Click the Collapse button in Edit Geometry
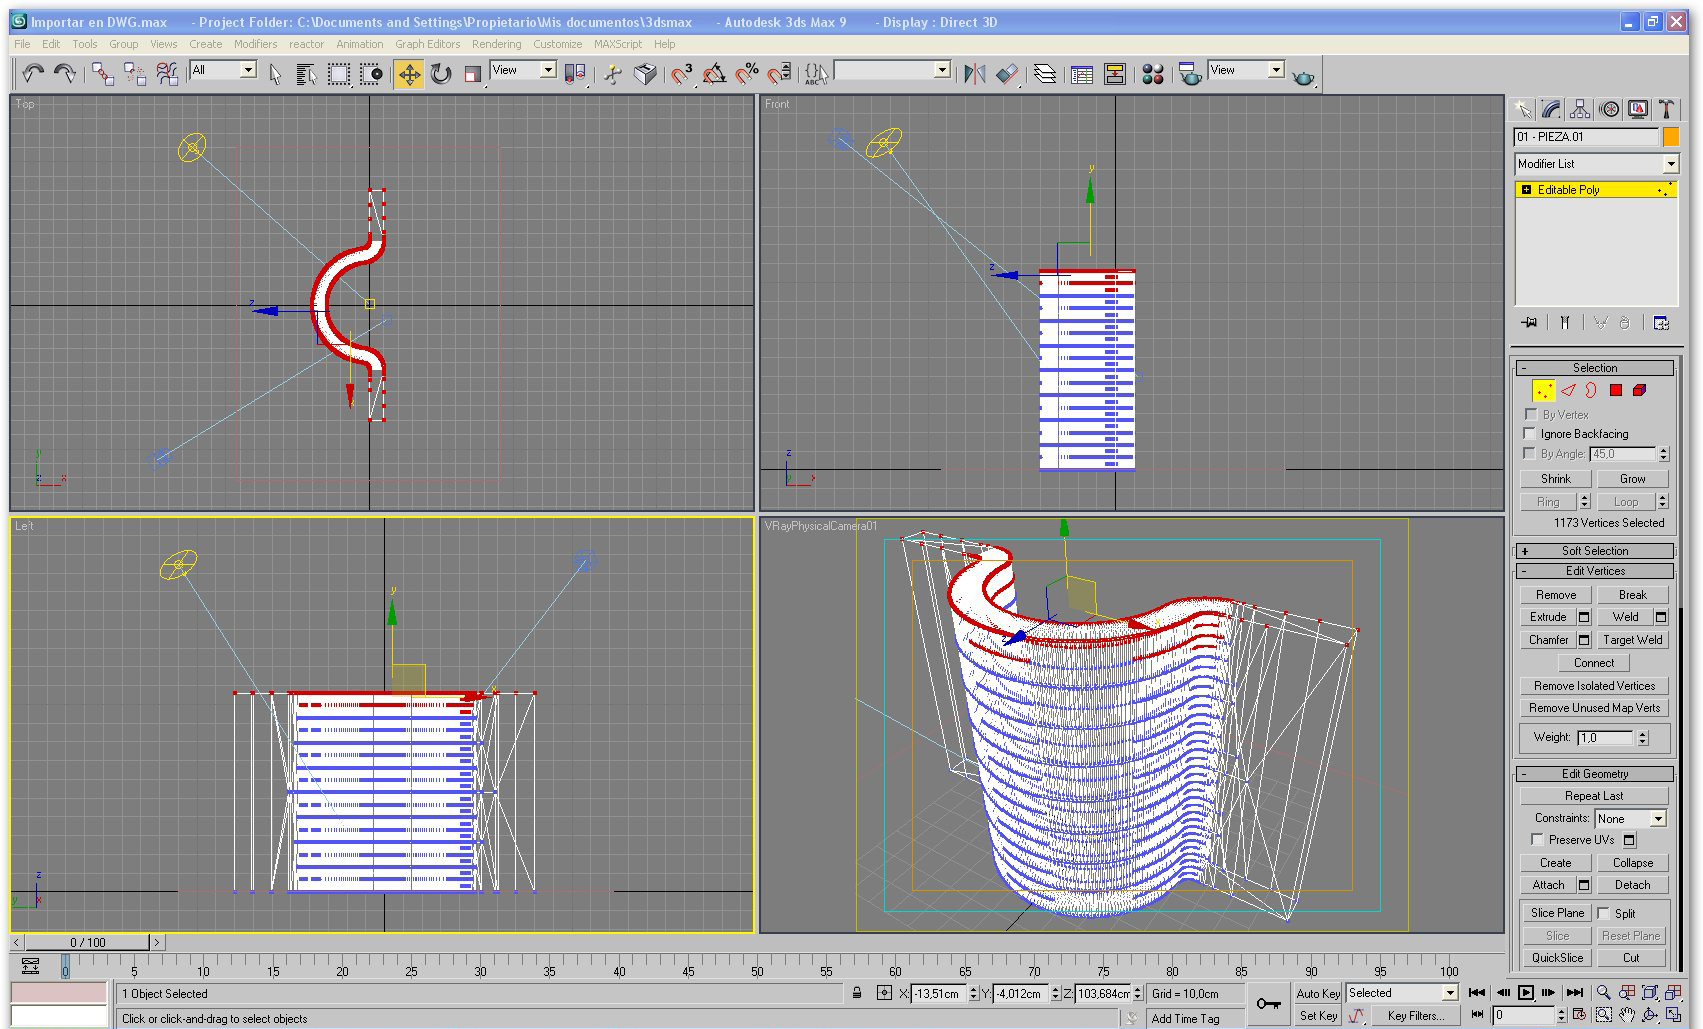The image size is (1703, 1029). [1632, 863]
